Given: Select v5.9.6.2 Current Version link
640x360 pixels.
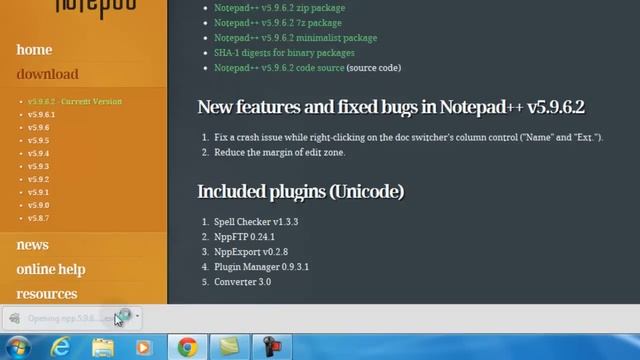Looking at the screenshot, I should tap(75, 101).
